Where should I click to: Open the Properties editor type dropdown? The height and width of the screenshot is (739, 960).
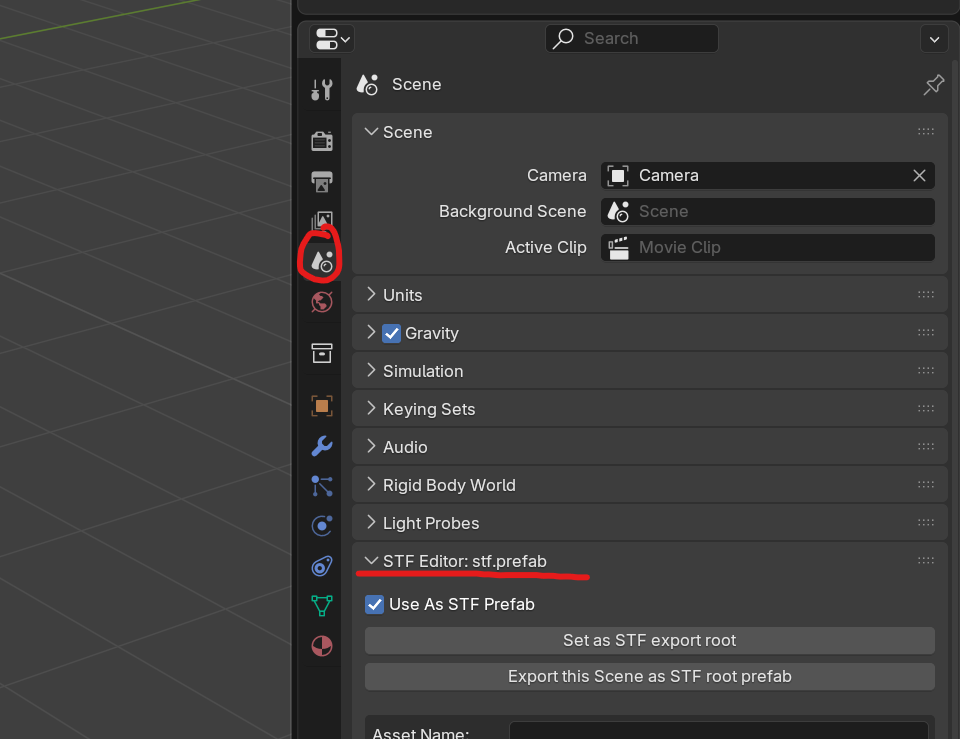pyautogui.click(x=332, y=39)
